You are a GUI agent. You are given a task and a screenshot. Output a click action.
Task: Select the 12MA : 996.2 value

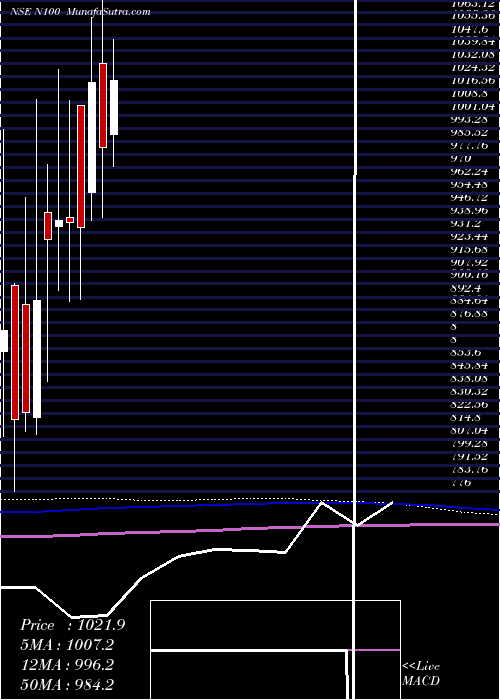click(x=67, y=665)
